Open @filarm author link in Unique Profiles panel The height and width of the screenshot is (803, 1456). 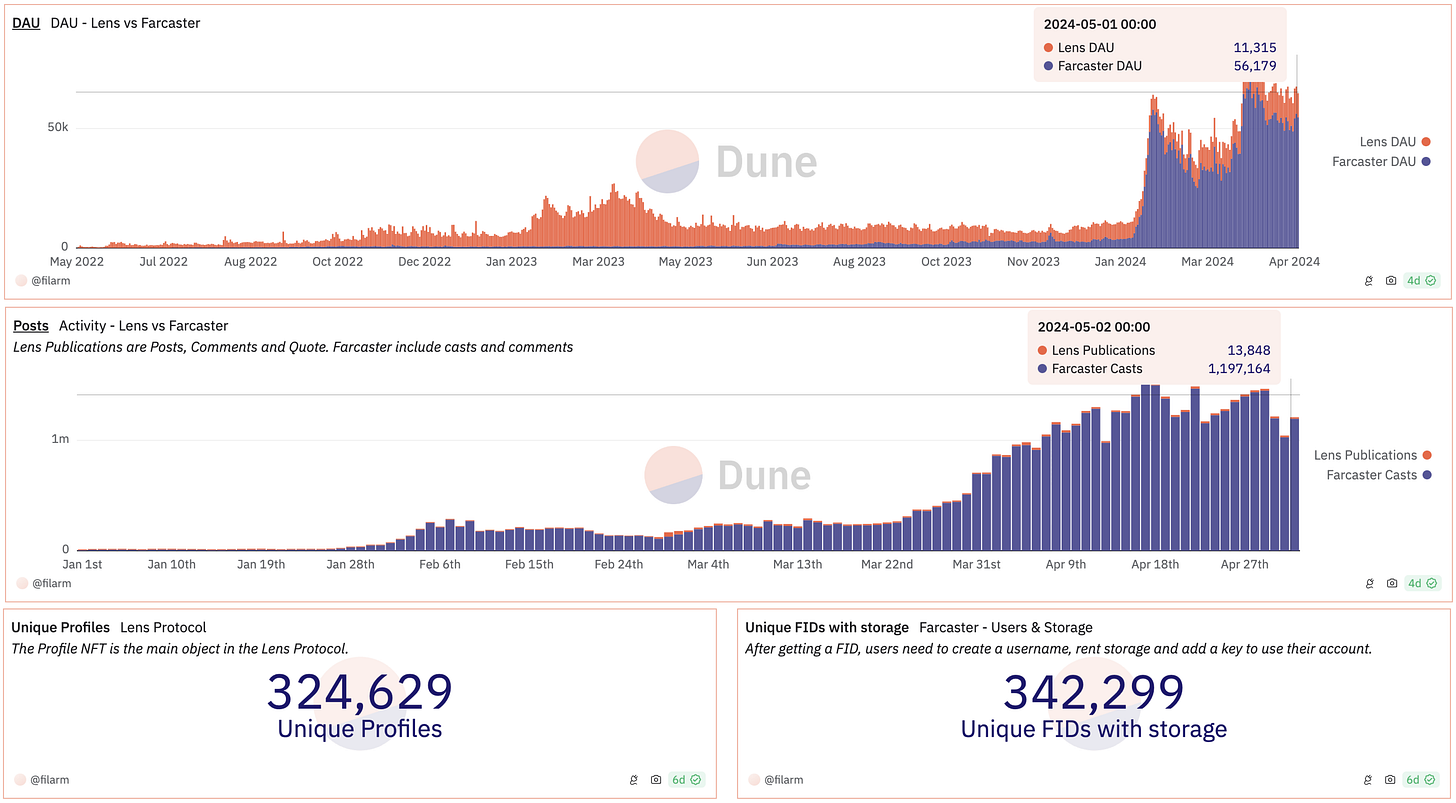(52, 780)
